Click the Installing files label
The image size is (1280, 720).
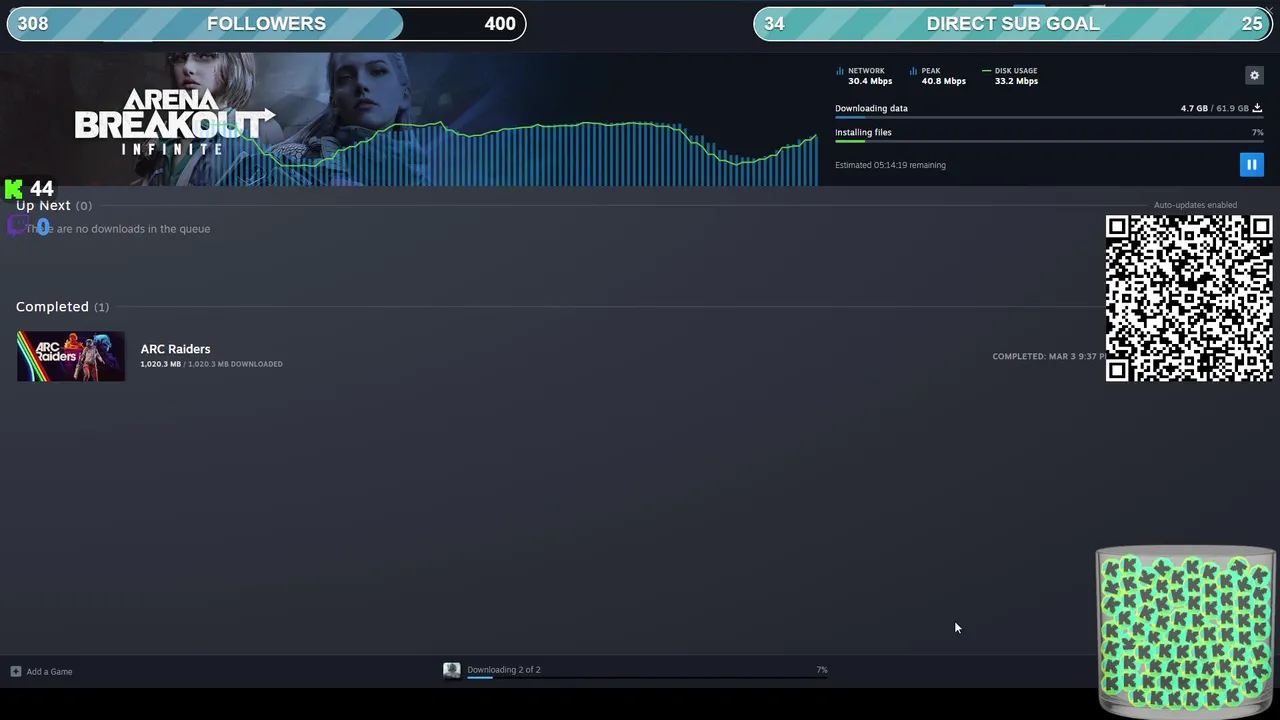tap(863, 132)
